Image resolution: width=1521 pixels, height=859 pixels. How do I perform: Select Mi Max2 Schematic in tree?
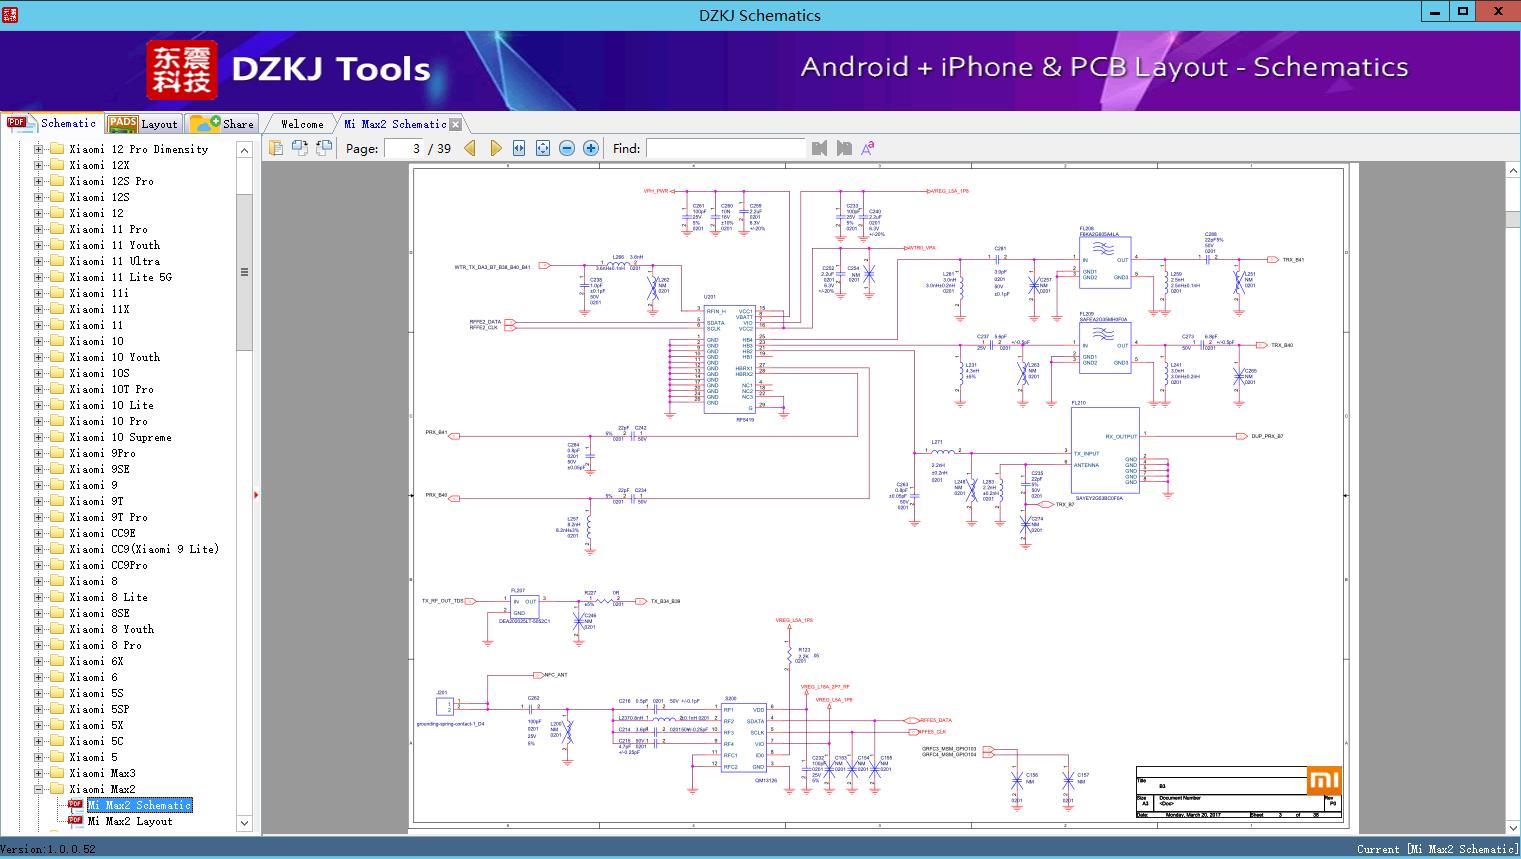tap(139, 805)
